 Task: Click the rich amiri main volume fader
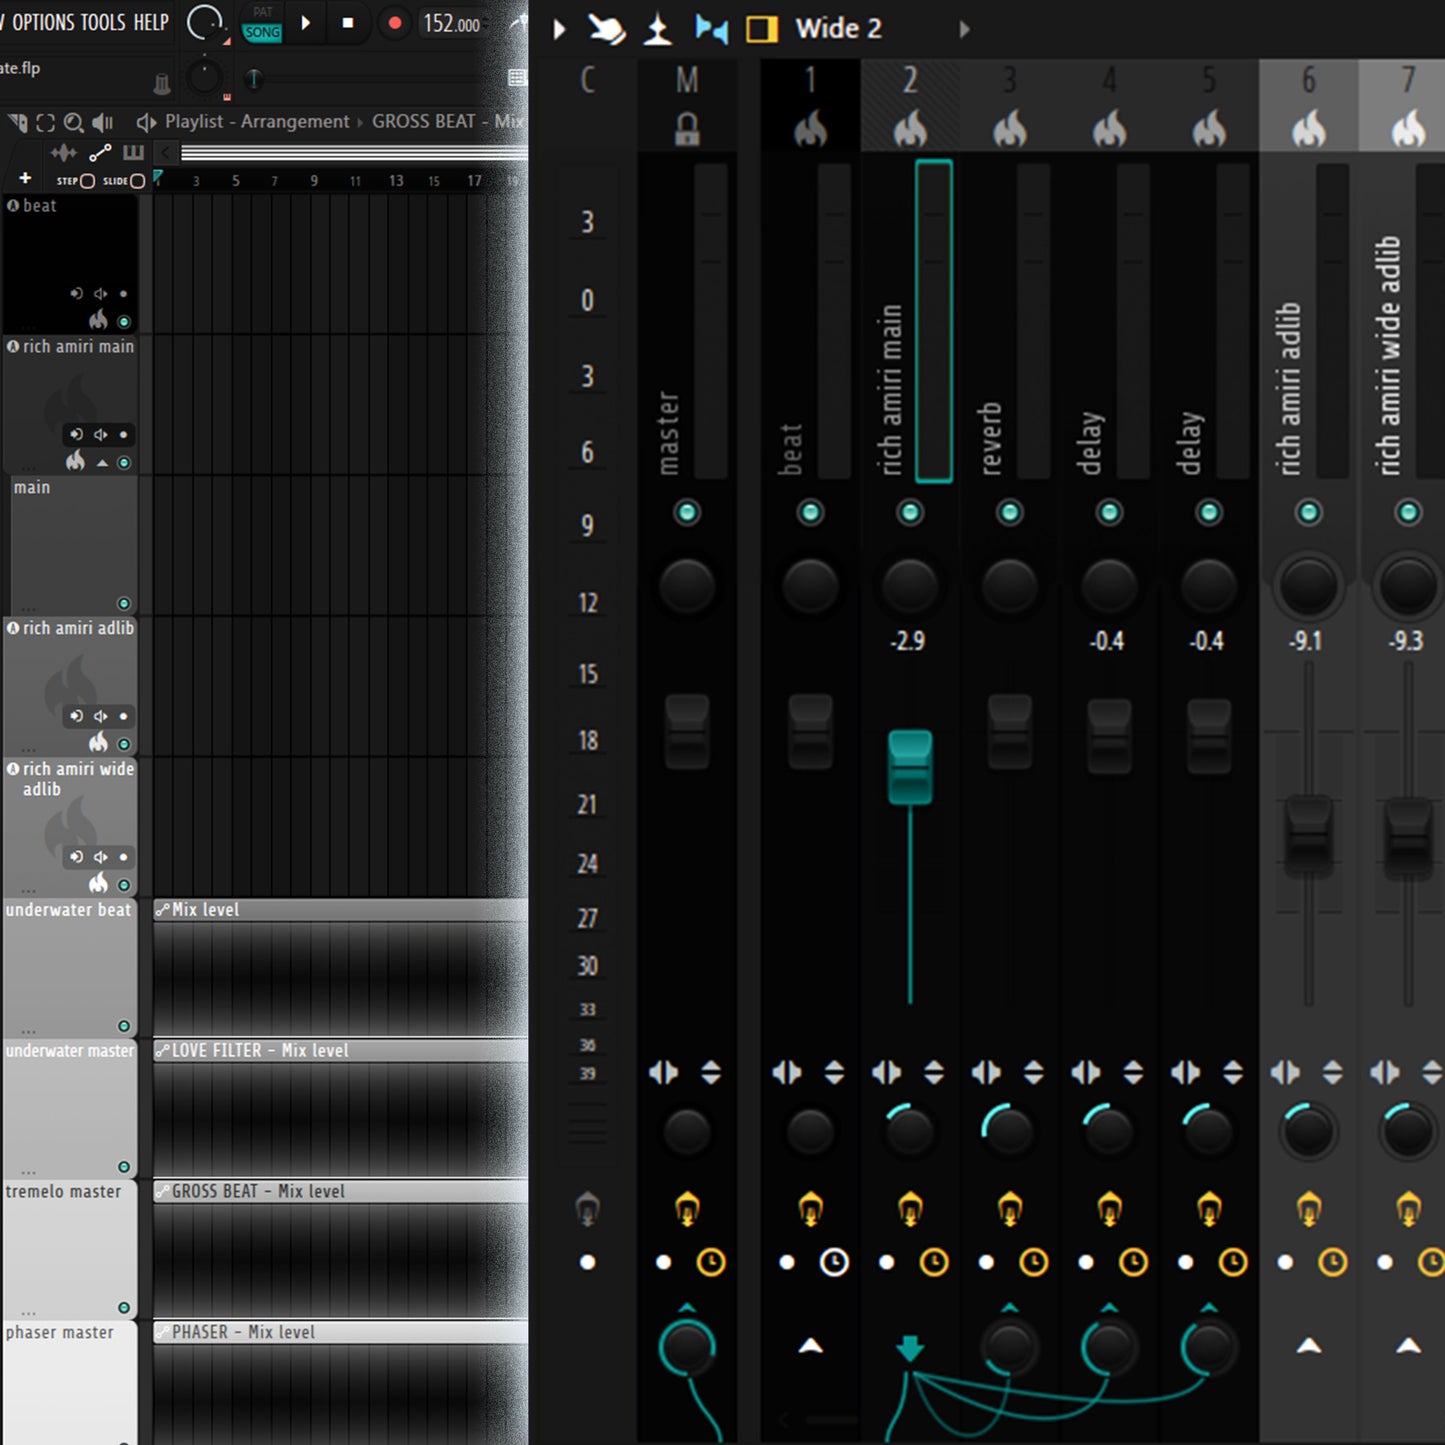click(910, 767)
